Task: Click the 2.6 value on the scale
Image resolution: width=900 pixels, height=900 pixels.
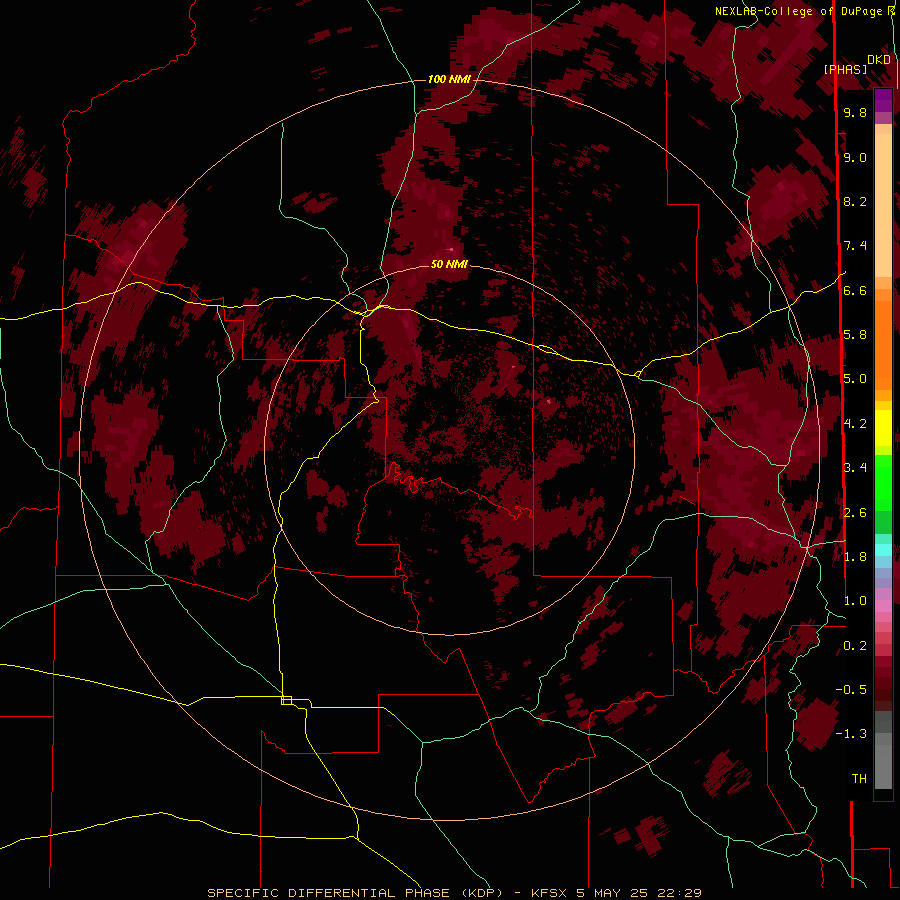Action: [855, 513]
